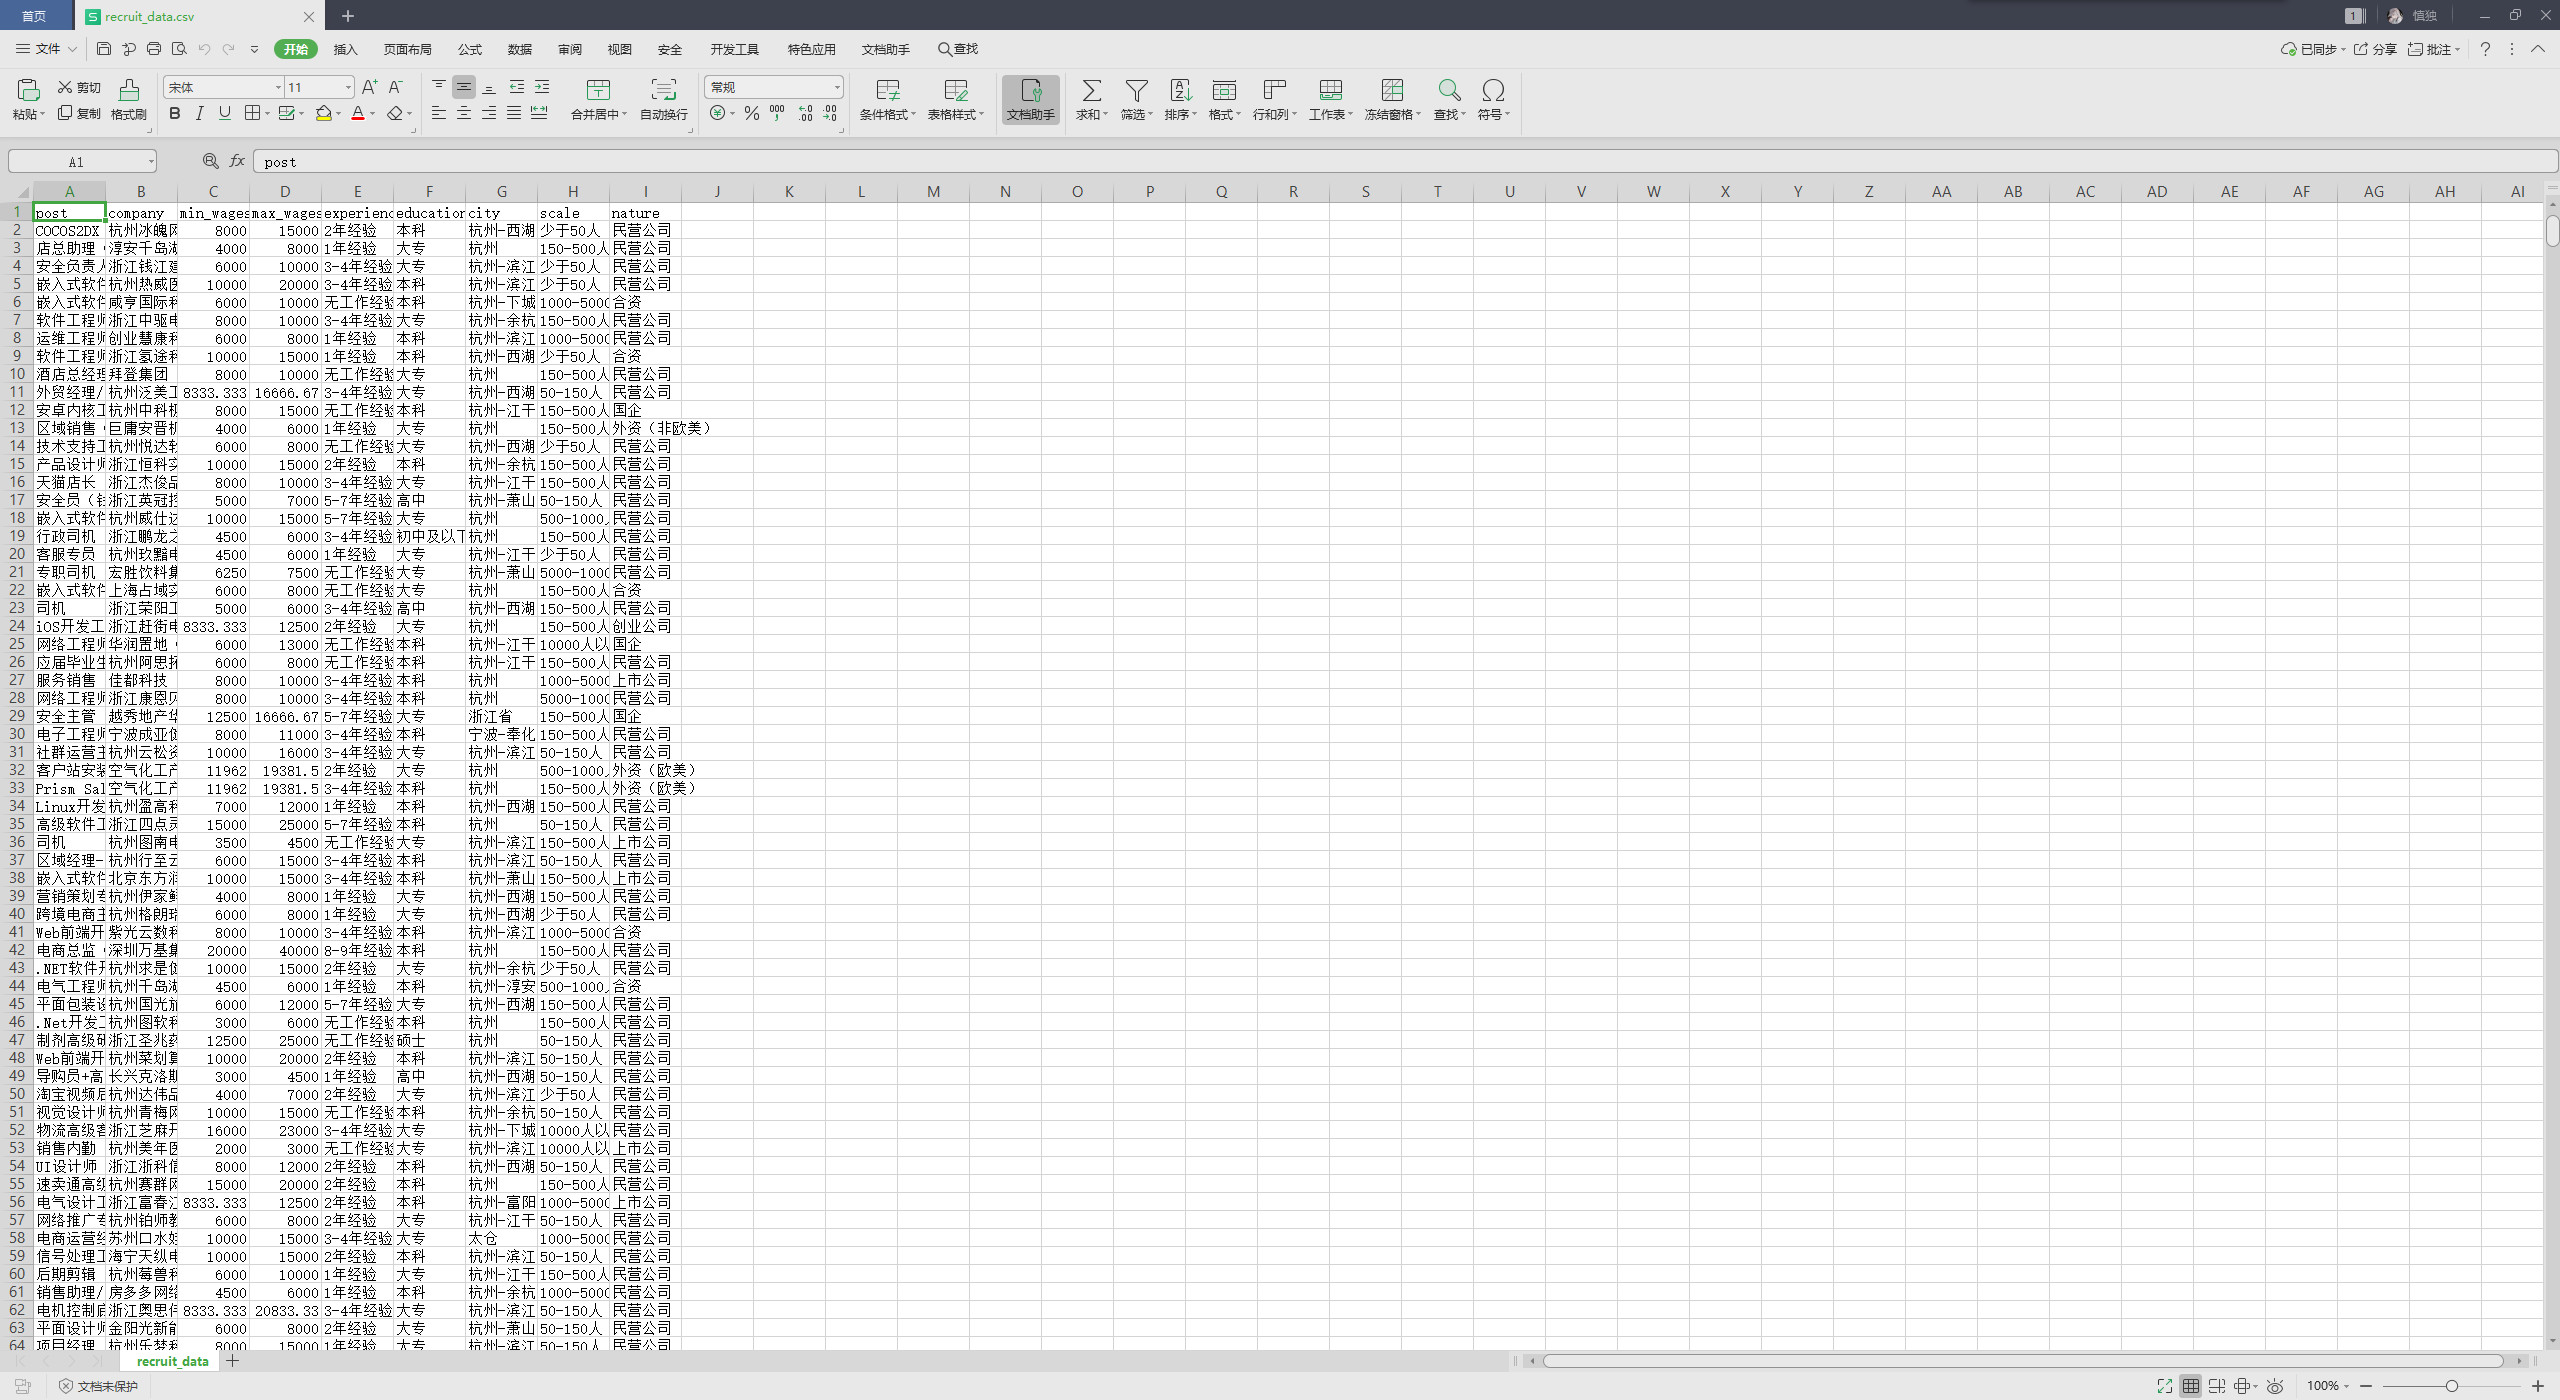Image resolution: width=2560 pixels, height=1400 pixels.
Task: Click the Symbol (符号) omega icon
Action: [x=1493, y=91]
